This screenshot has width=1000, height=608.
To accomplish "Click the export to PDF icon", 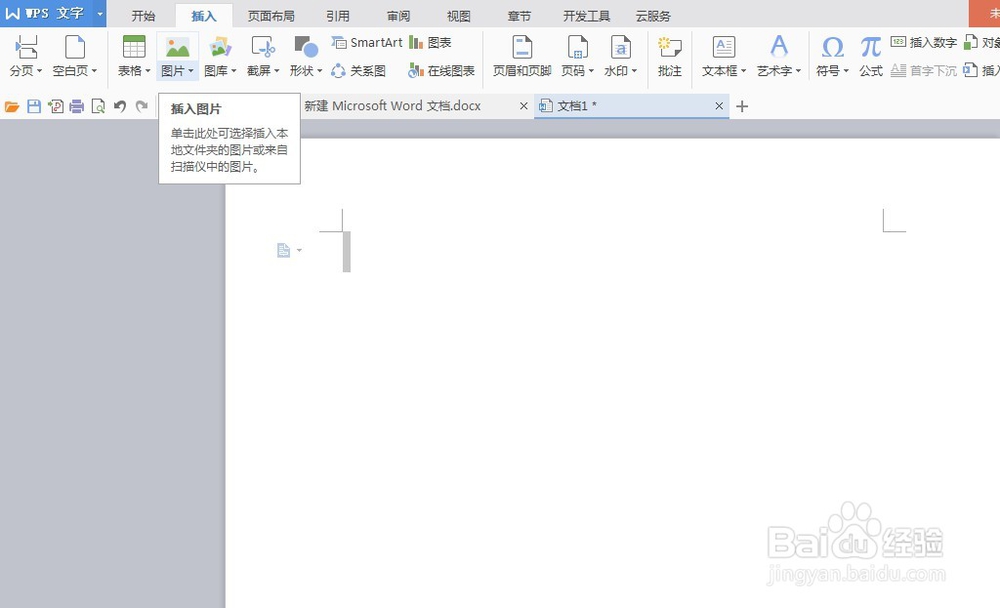I will (55, 107).
